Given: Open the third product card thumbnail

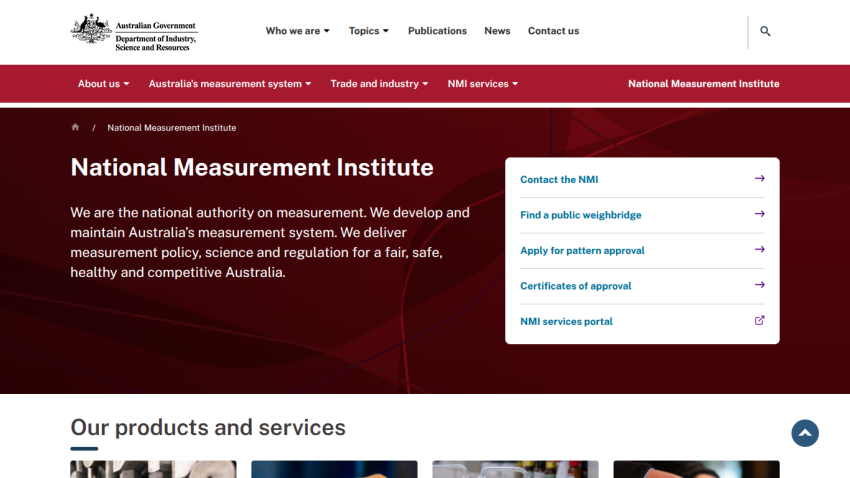Looking at the screenshot, I should pos(516,469).
